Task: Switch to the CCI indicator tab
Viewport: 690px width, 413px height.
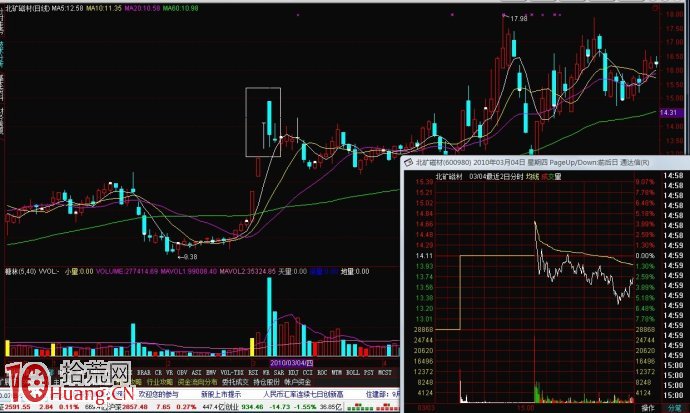Action: [x=308, y=373]
